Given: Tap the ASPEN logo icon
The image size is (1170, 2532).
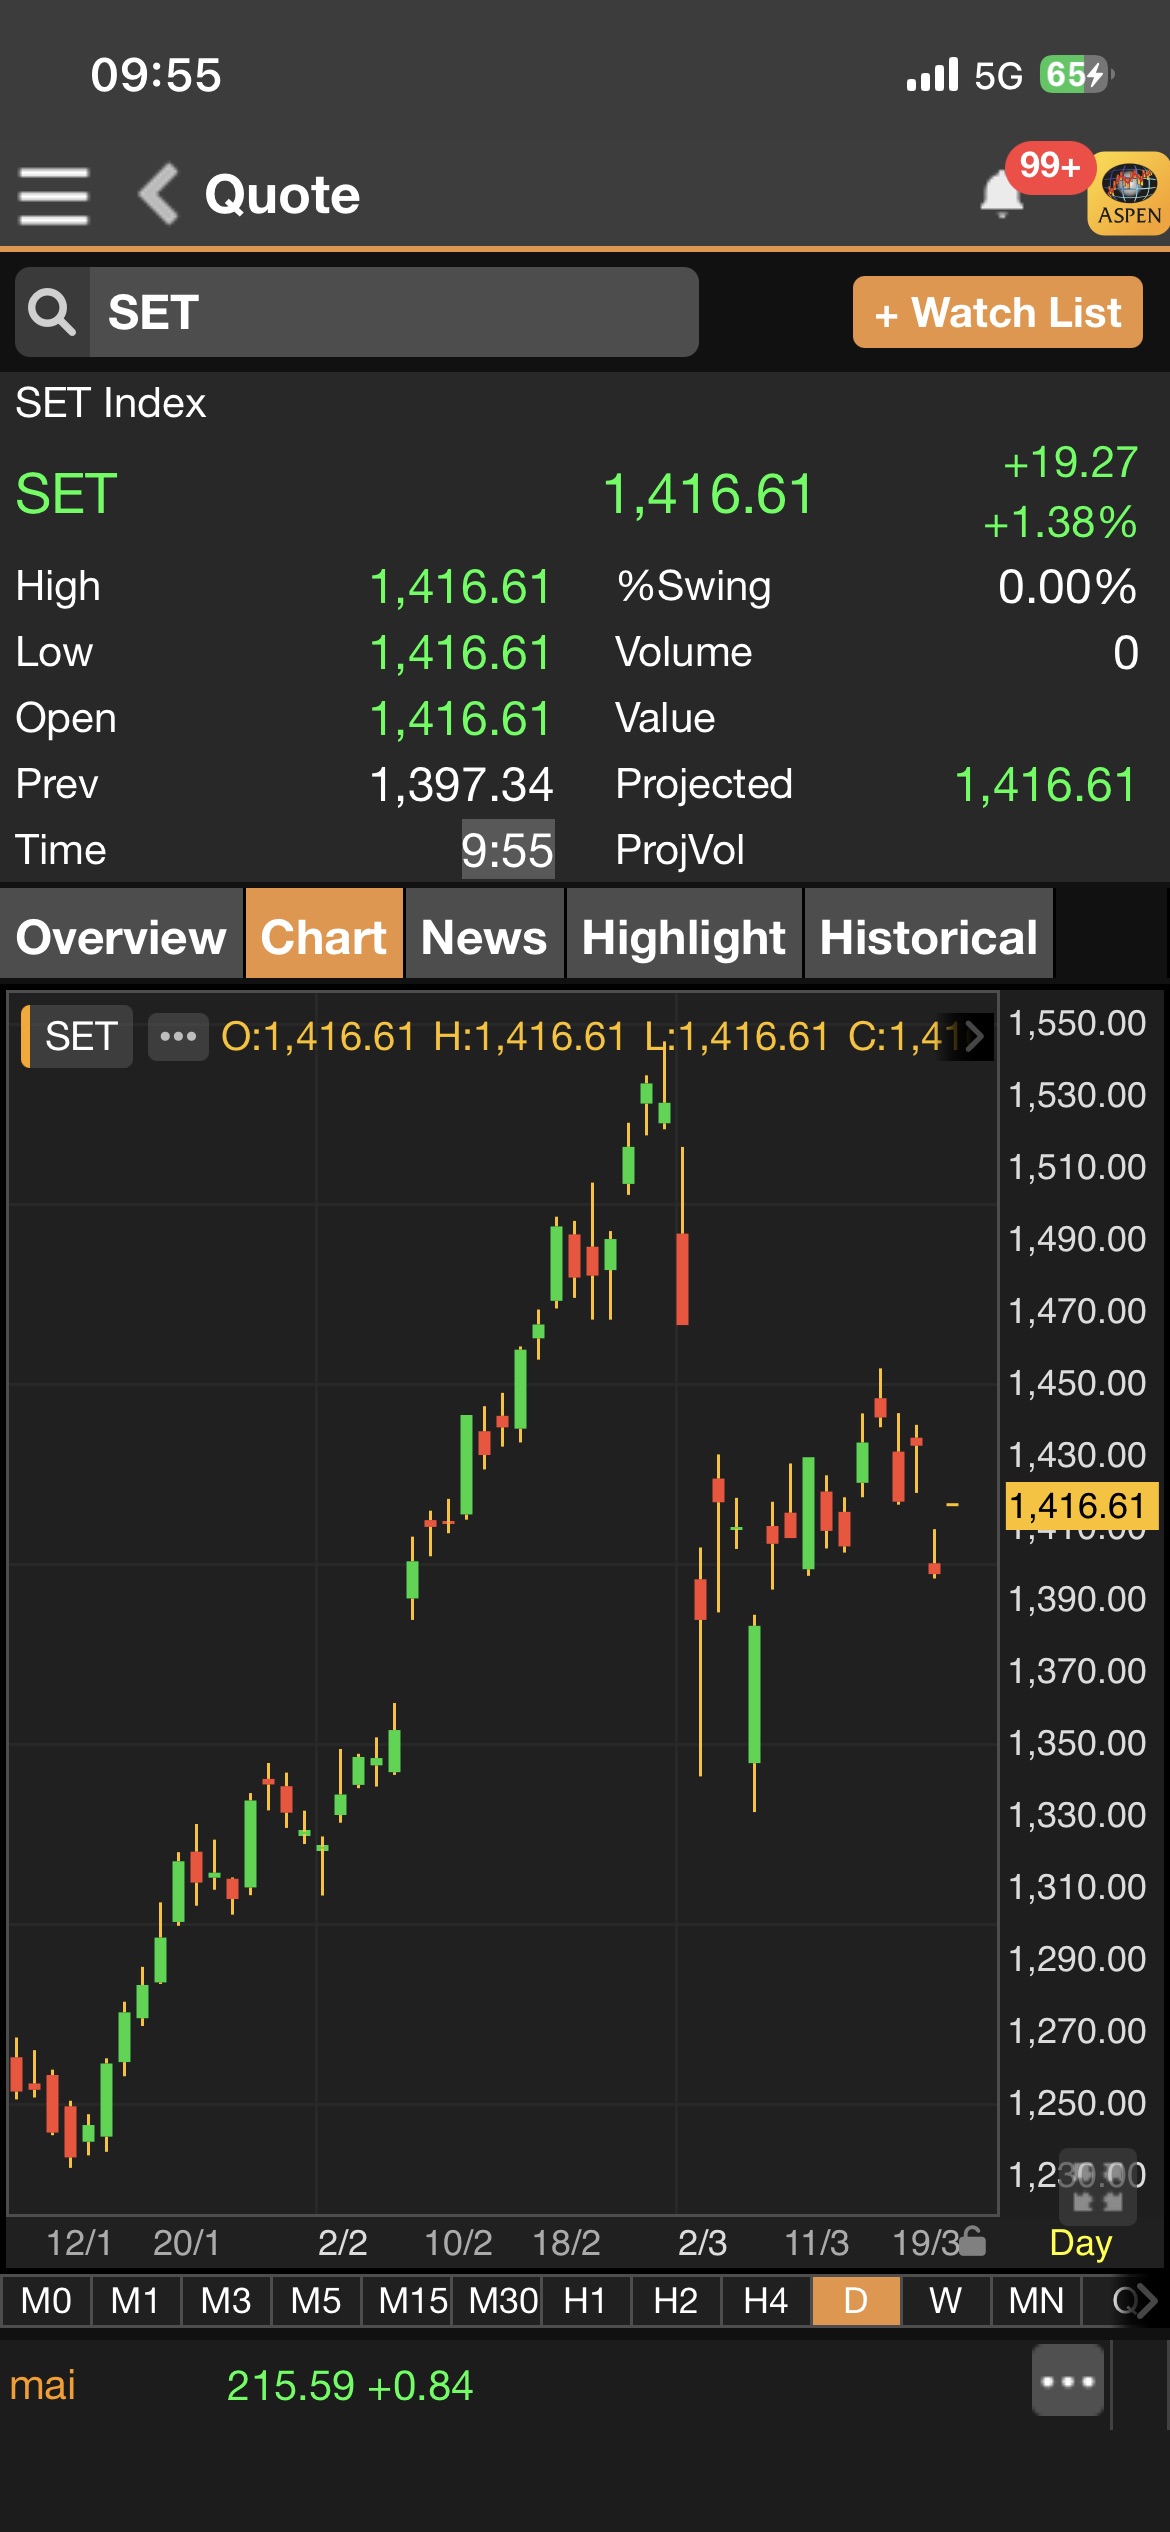Looking at the screenshot, I should [1129, 194].
